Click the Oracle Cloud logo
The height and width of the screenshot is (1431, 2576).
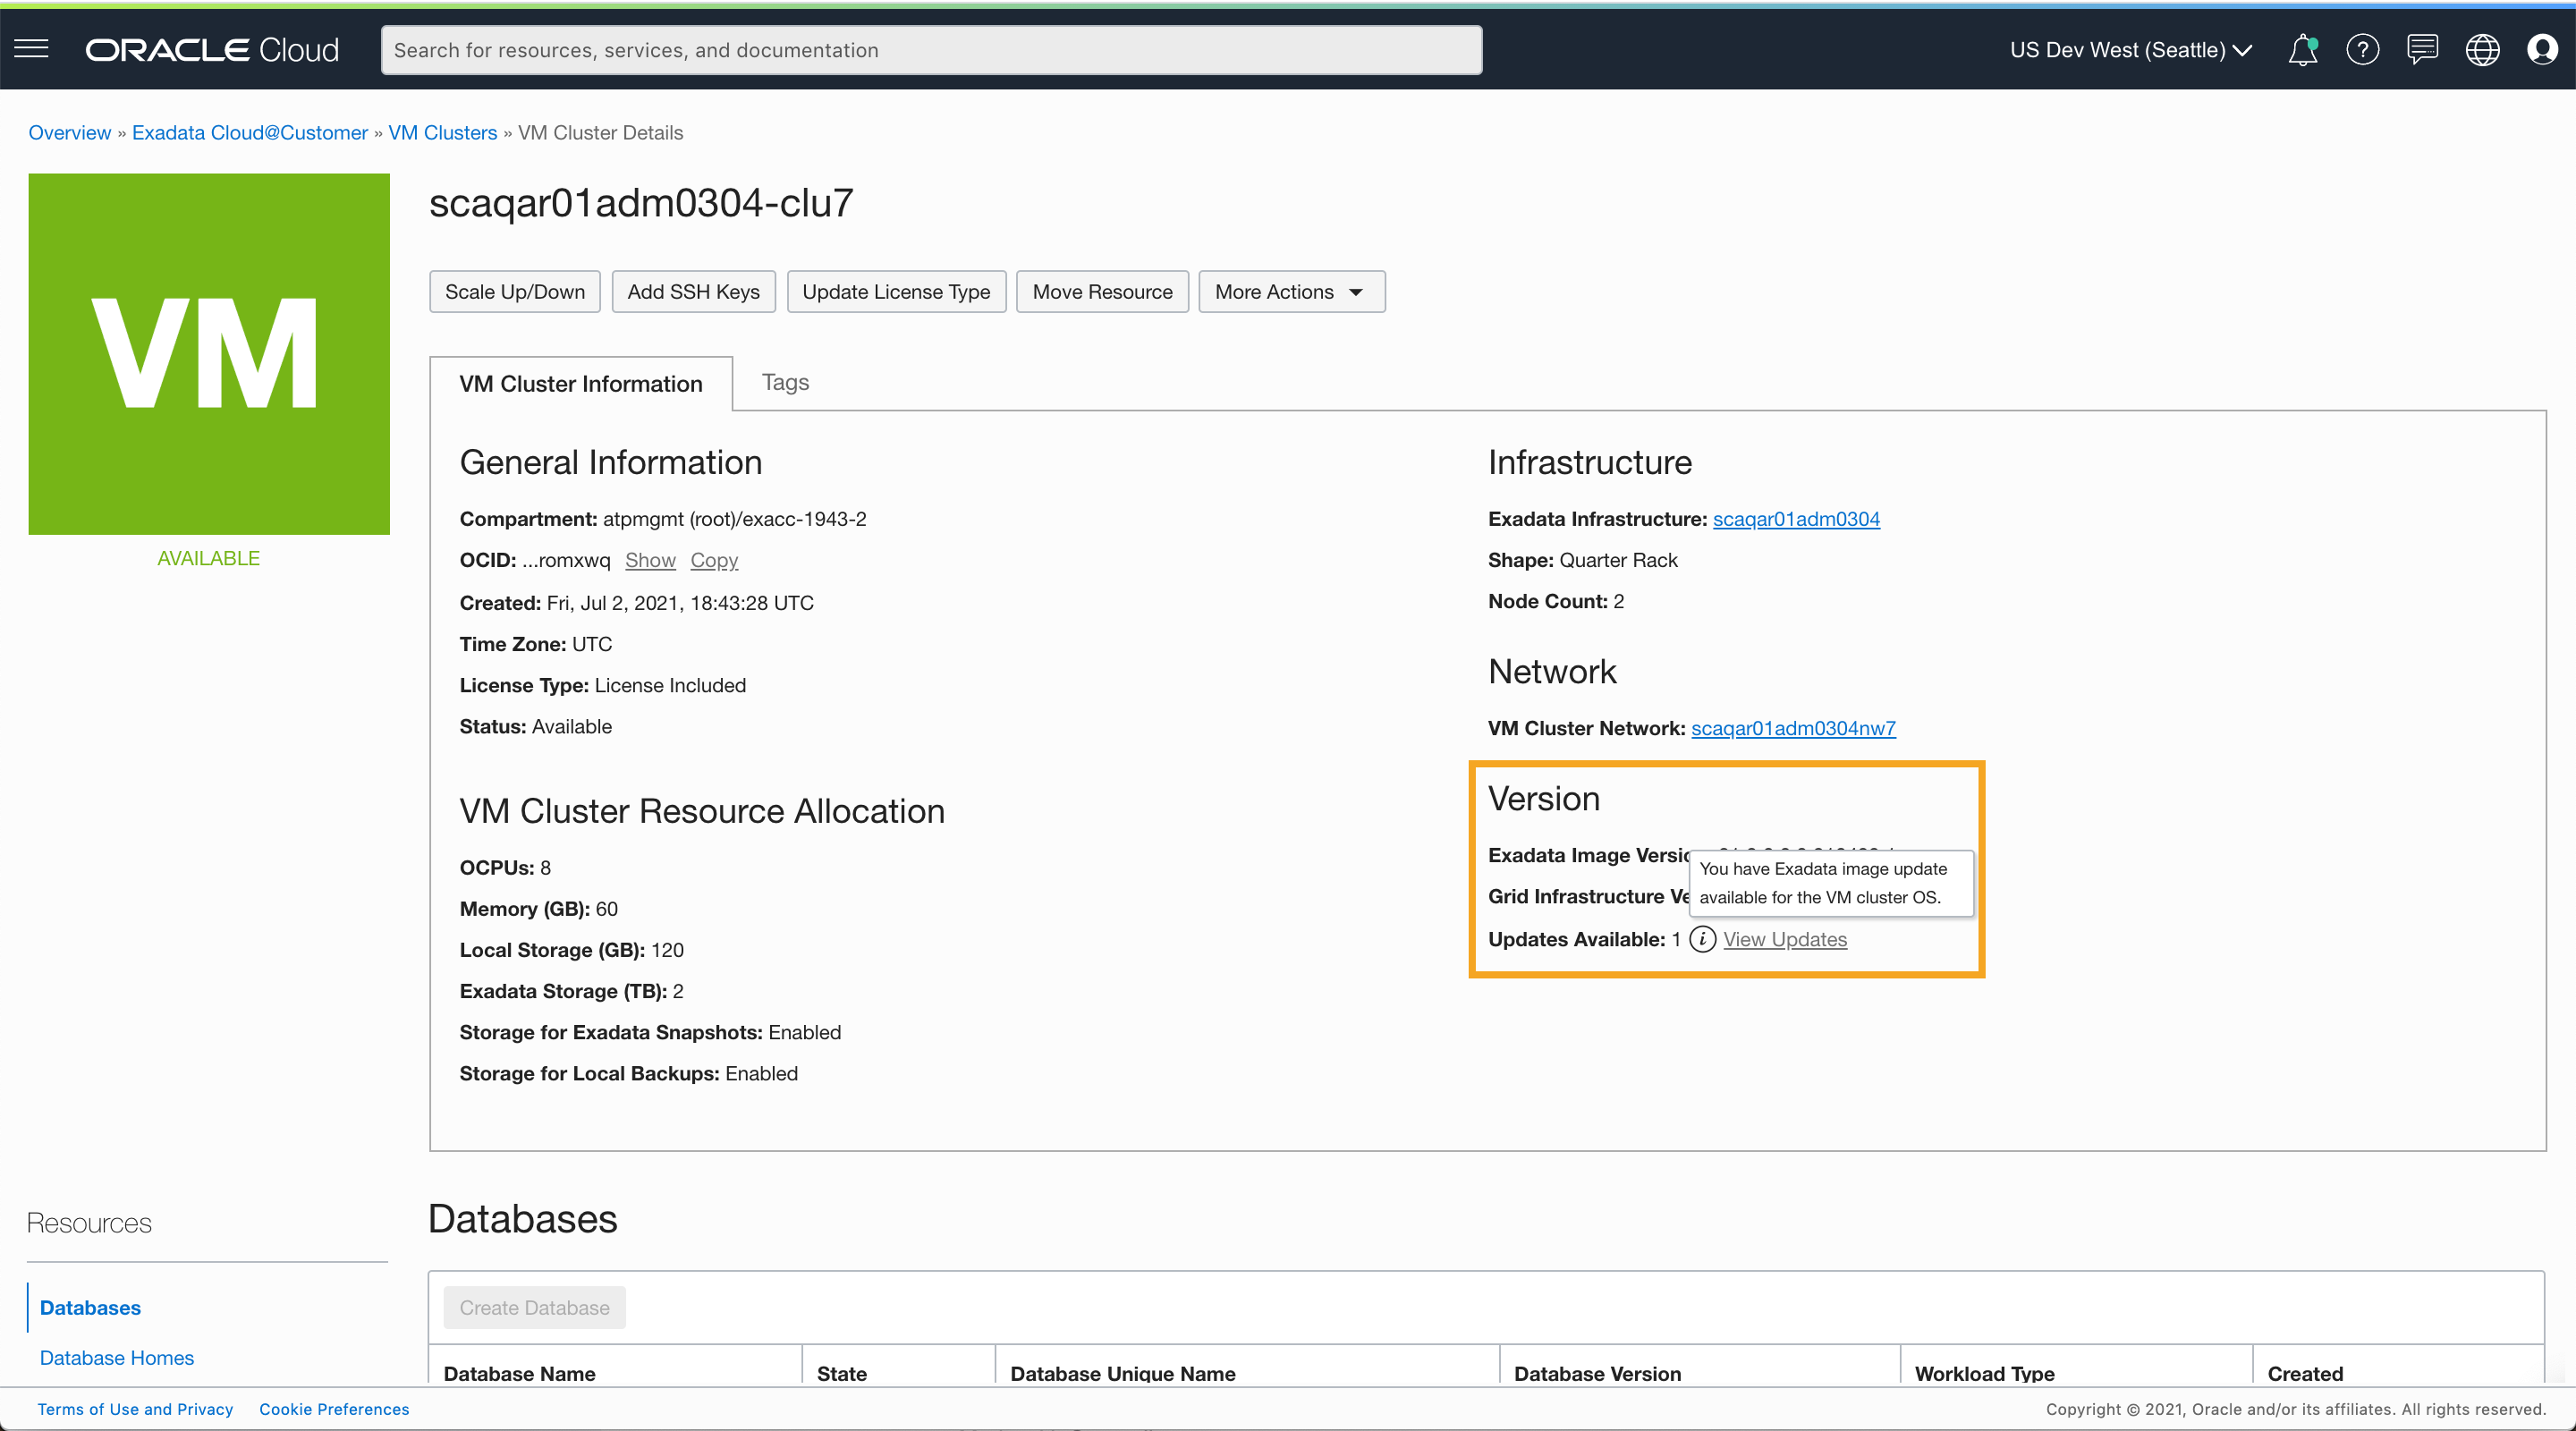tap(212, 50)
